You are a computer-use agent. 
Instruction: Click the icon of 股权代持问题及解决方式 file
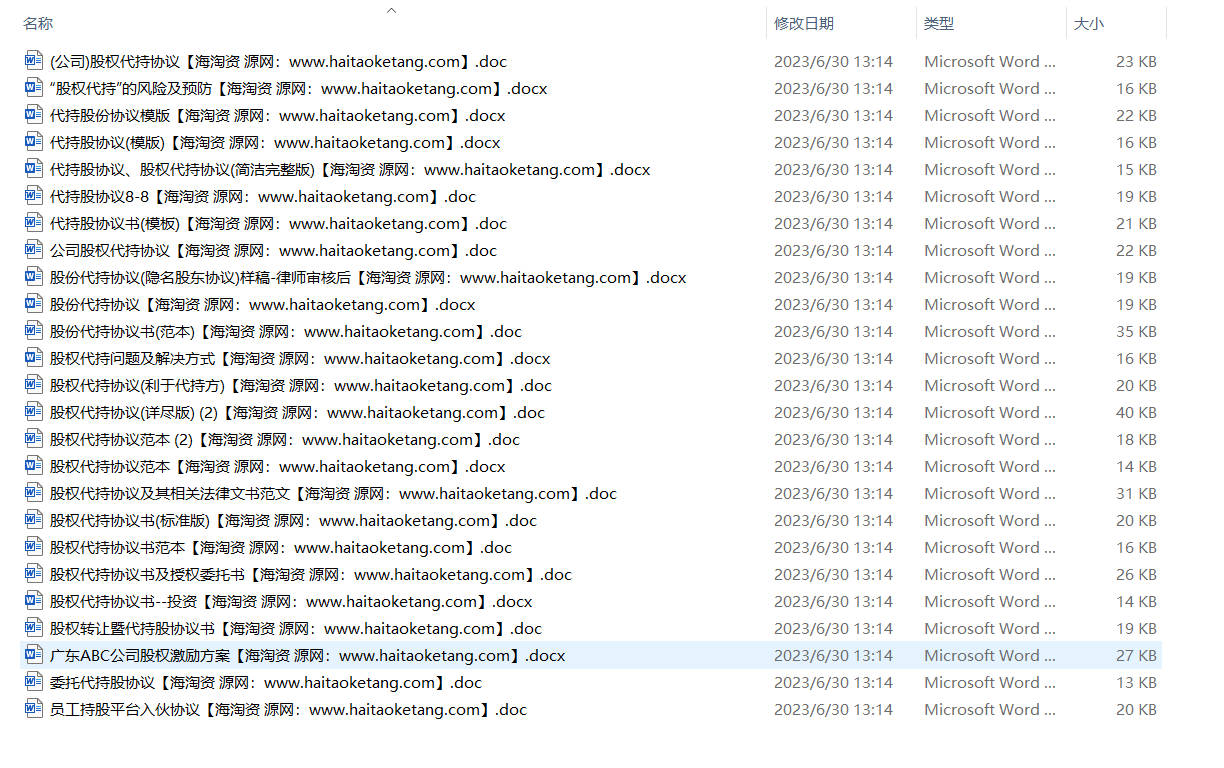pyautogui.click(x=33, y=358)
